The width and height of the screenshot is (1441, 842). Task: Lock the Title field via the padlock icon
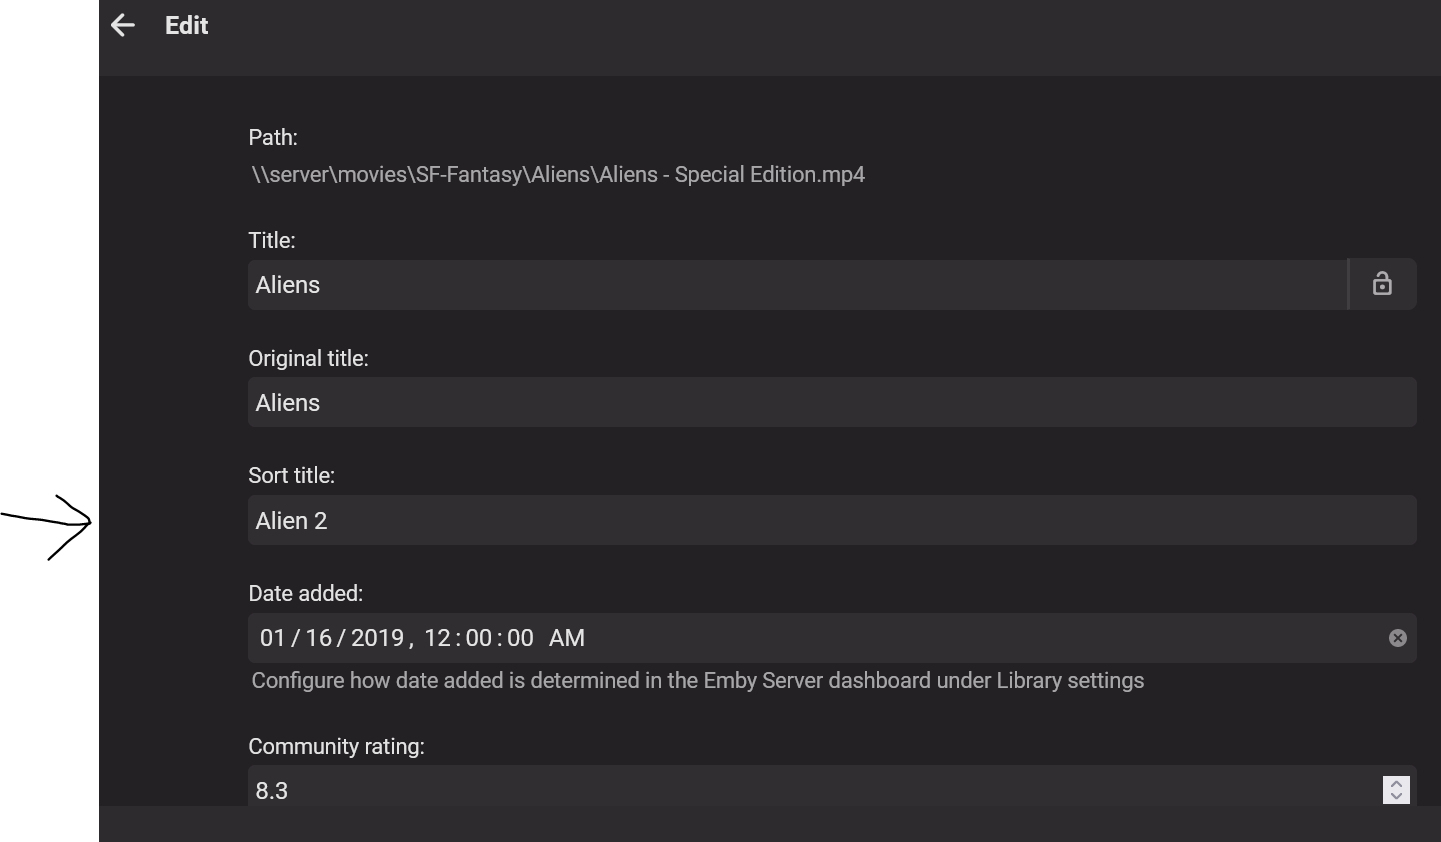point(1382,284)
